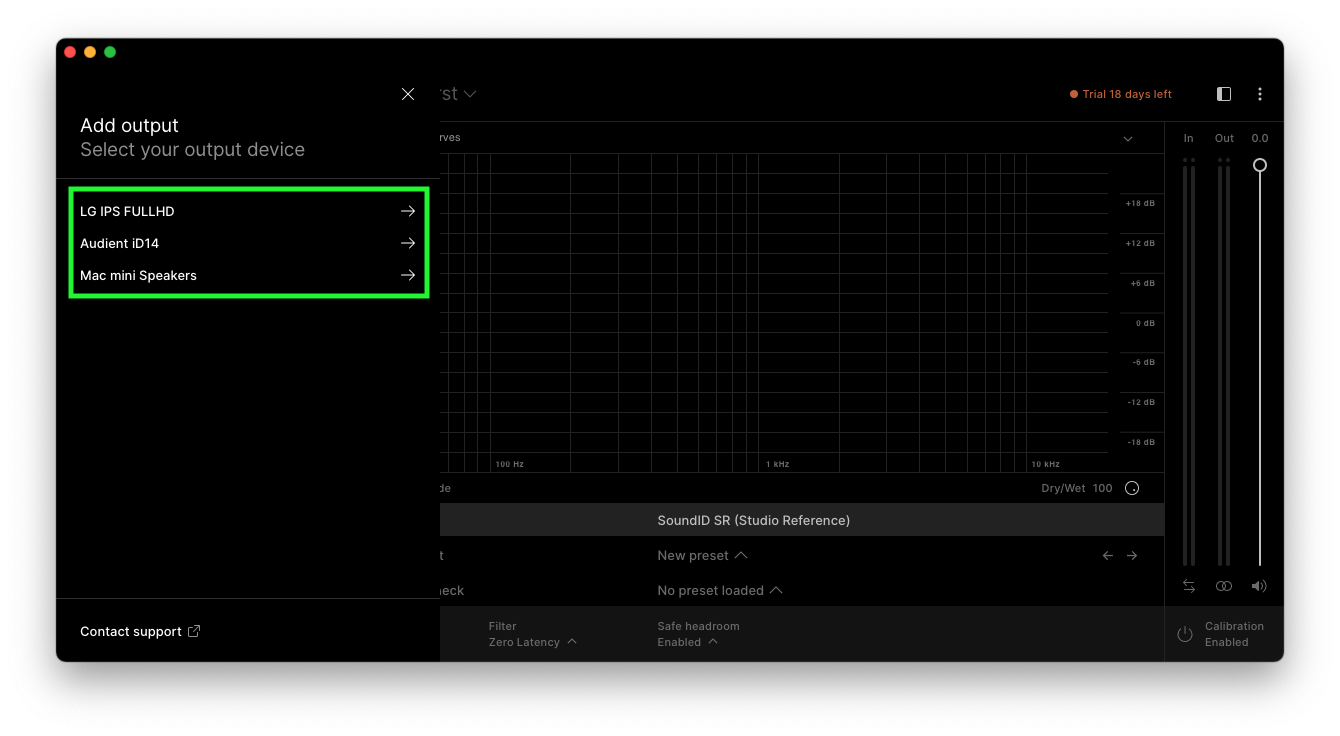Click the Dry/Wet knob control
Screen dimensions: 1340x736
point(1132,488)
